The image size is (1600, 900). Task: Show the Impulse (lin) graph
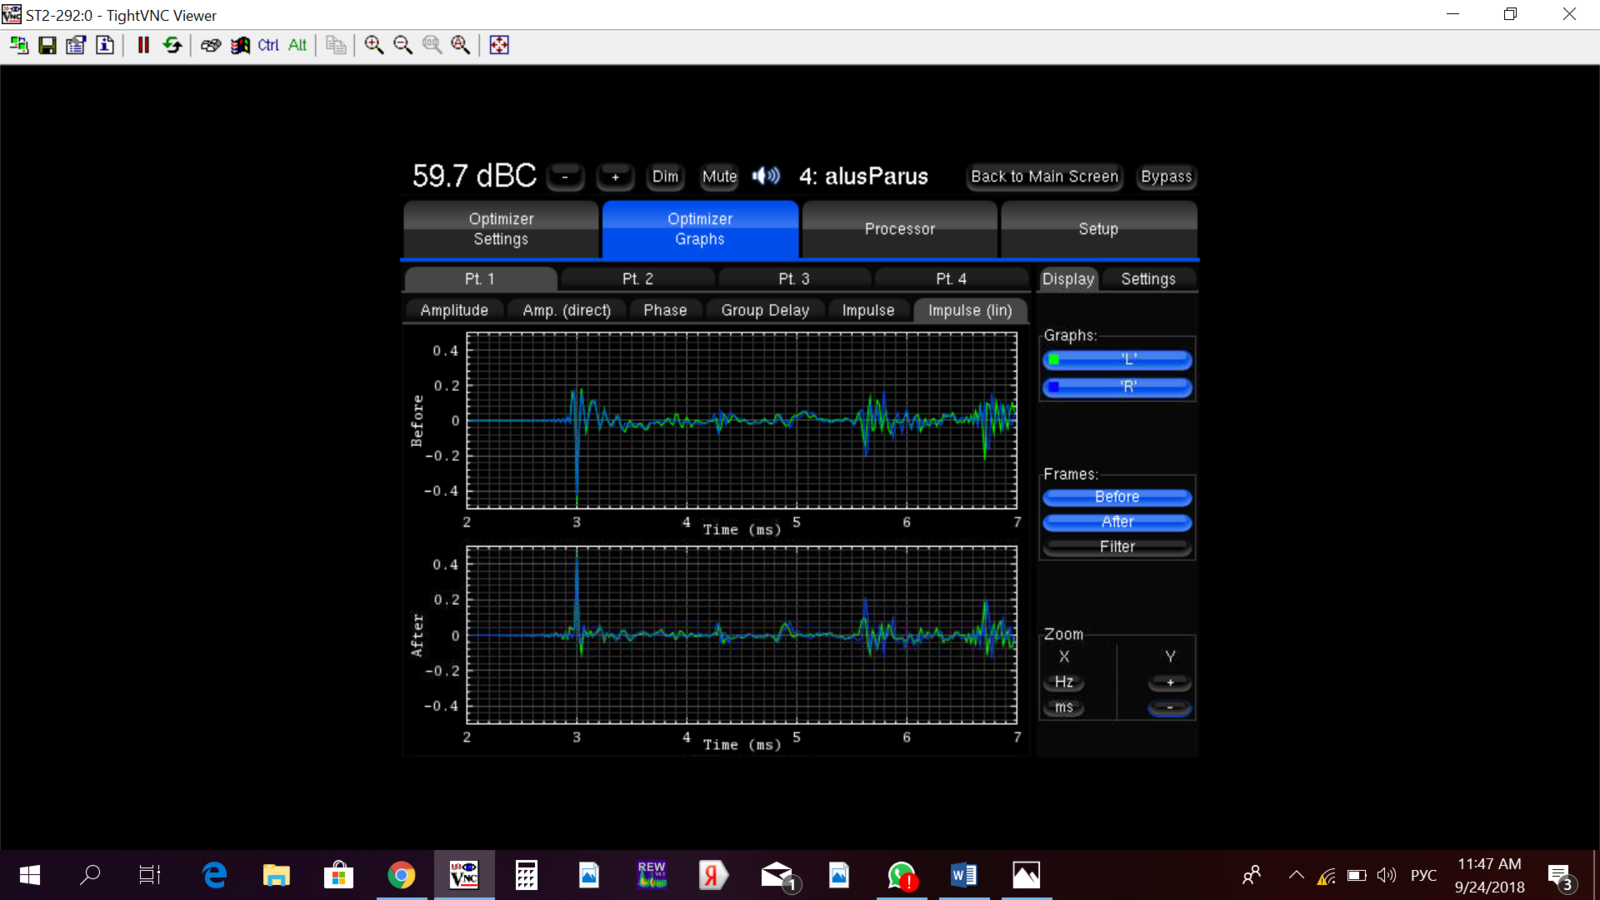pos(970,310)
